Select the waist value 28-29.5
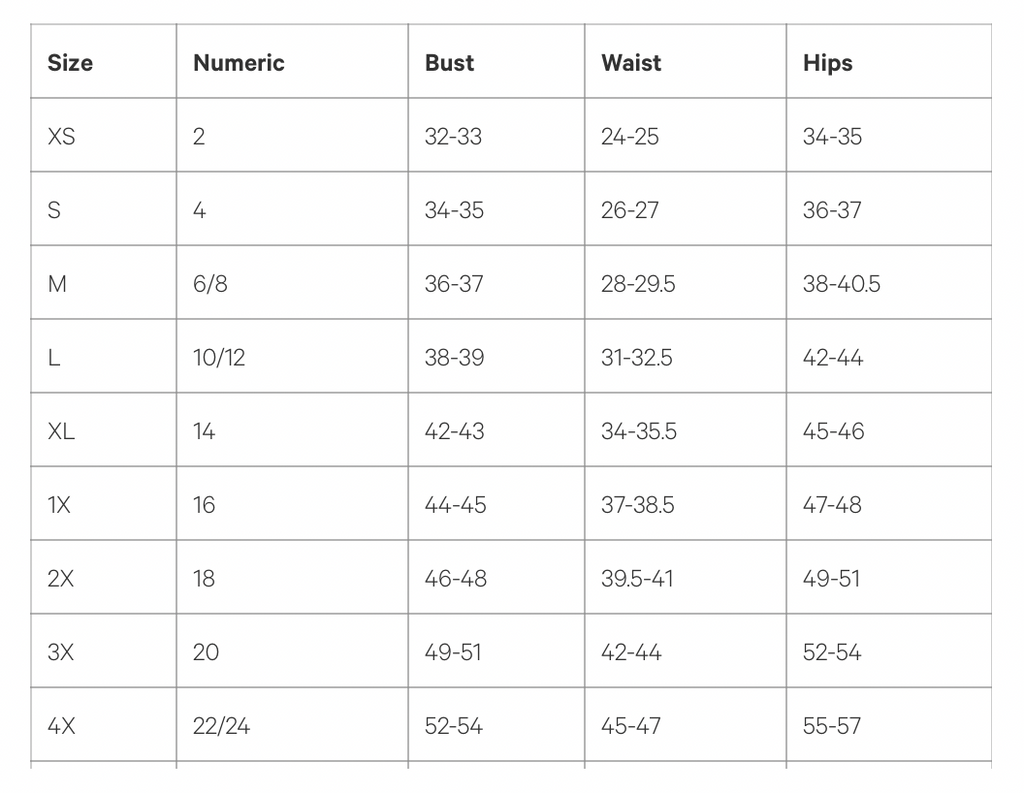This screenshot has height=793, width=1024. pyautogui.click(x=638, y=284)
